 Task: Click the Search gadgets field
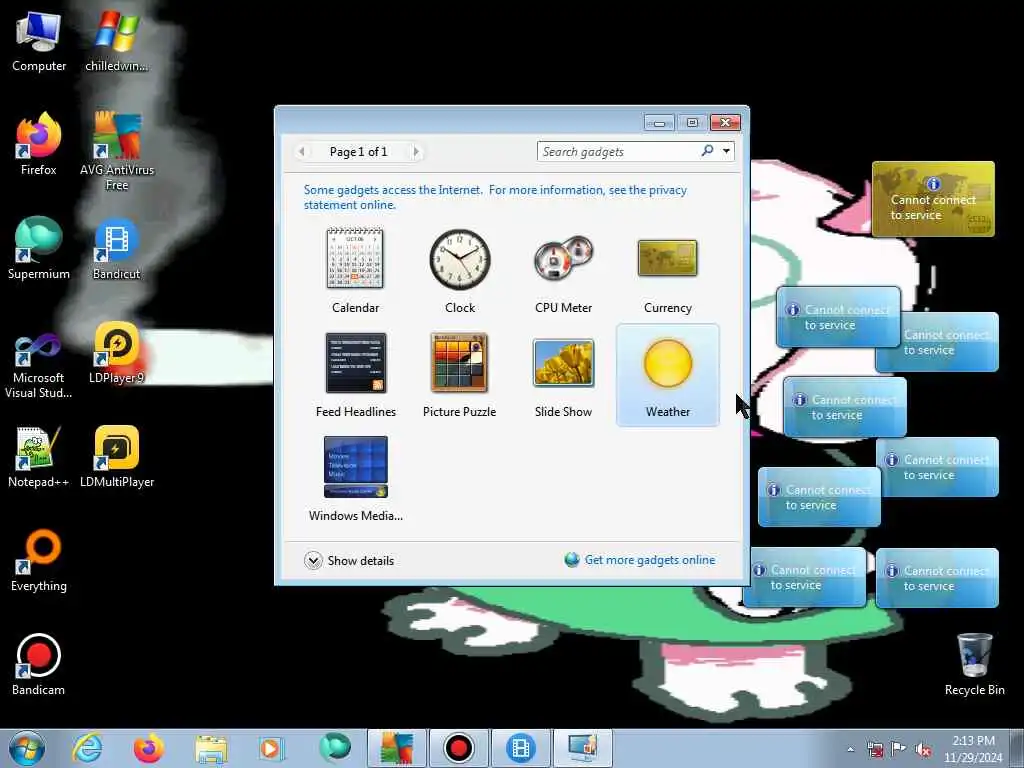coord(618,152)
